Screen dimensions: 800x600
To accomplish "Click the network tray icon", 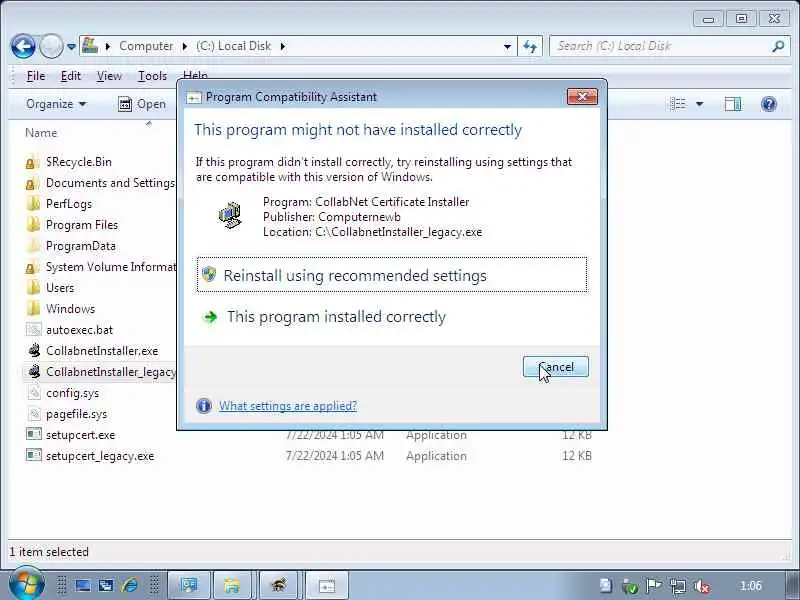I will click(678, 586).
